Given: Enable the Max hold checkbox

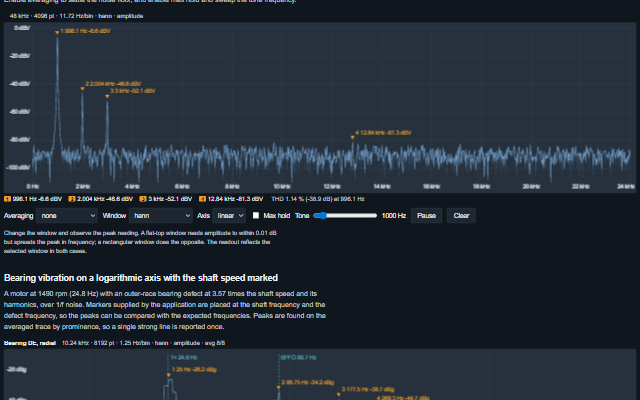Looking at the screenshot, I should 256,216.
